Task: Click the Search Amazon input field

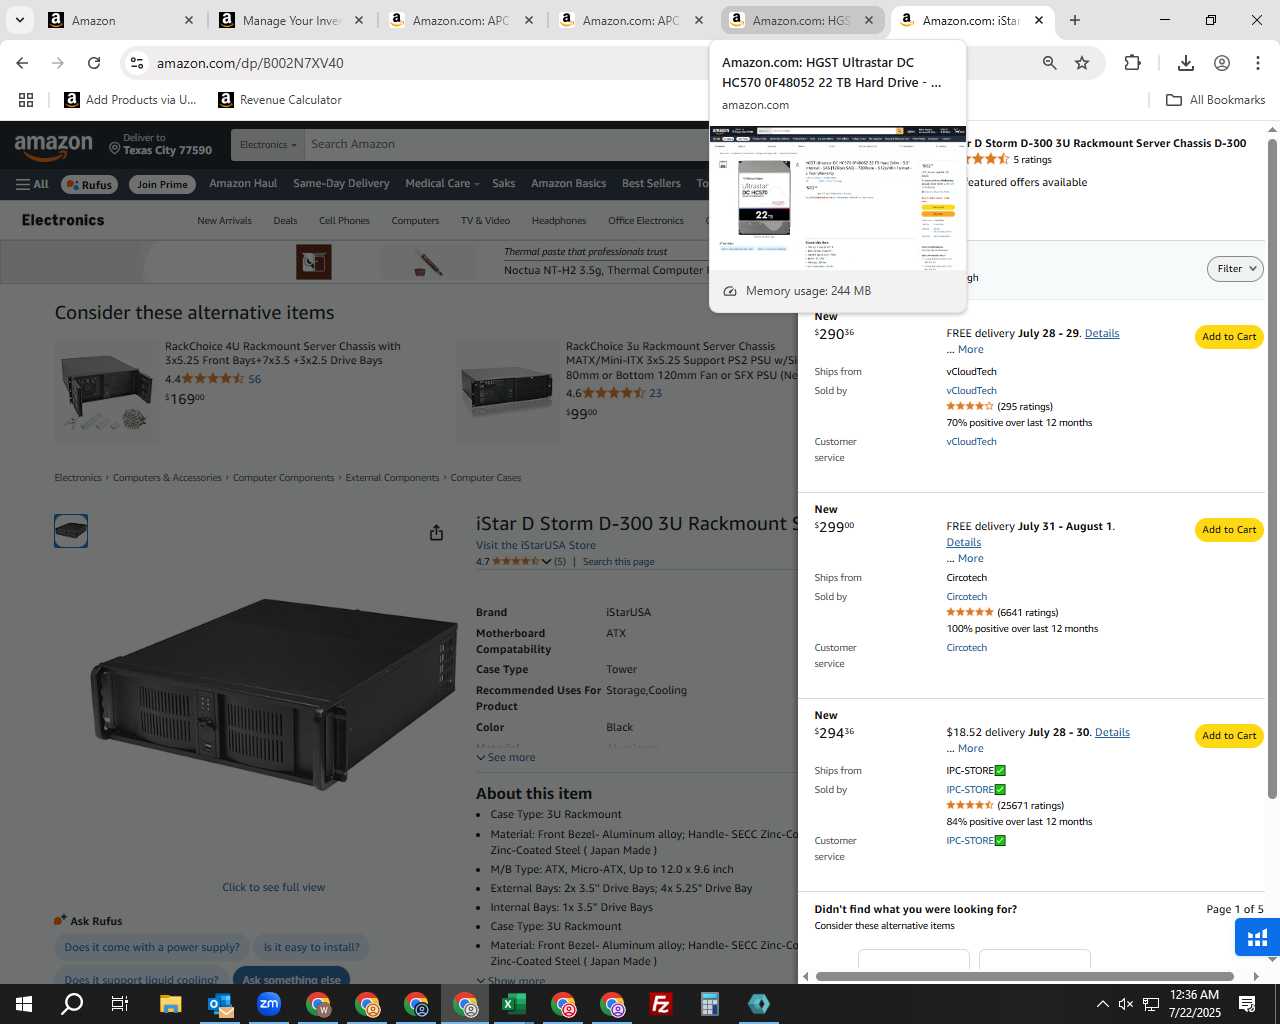Action: coord(505,144)
